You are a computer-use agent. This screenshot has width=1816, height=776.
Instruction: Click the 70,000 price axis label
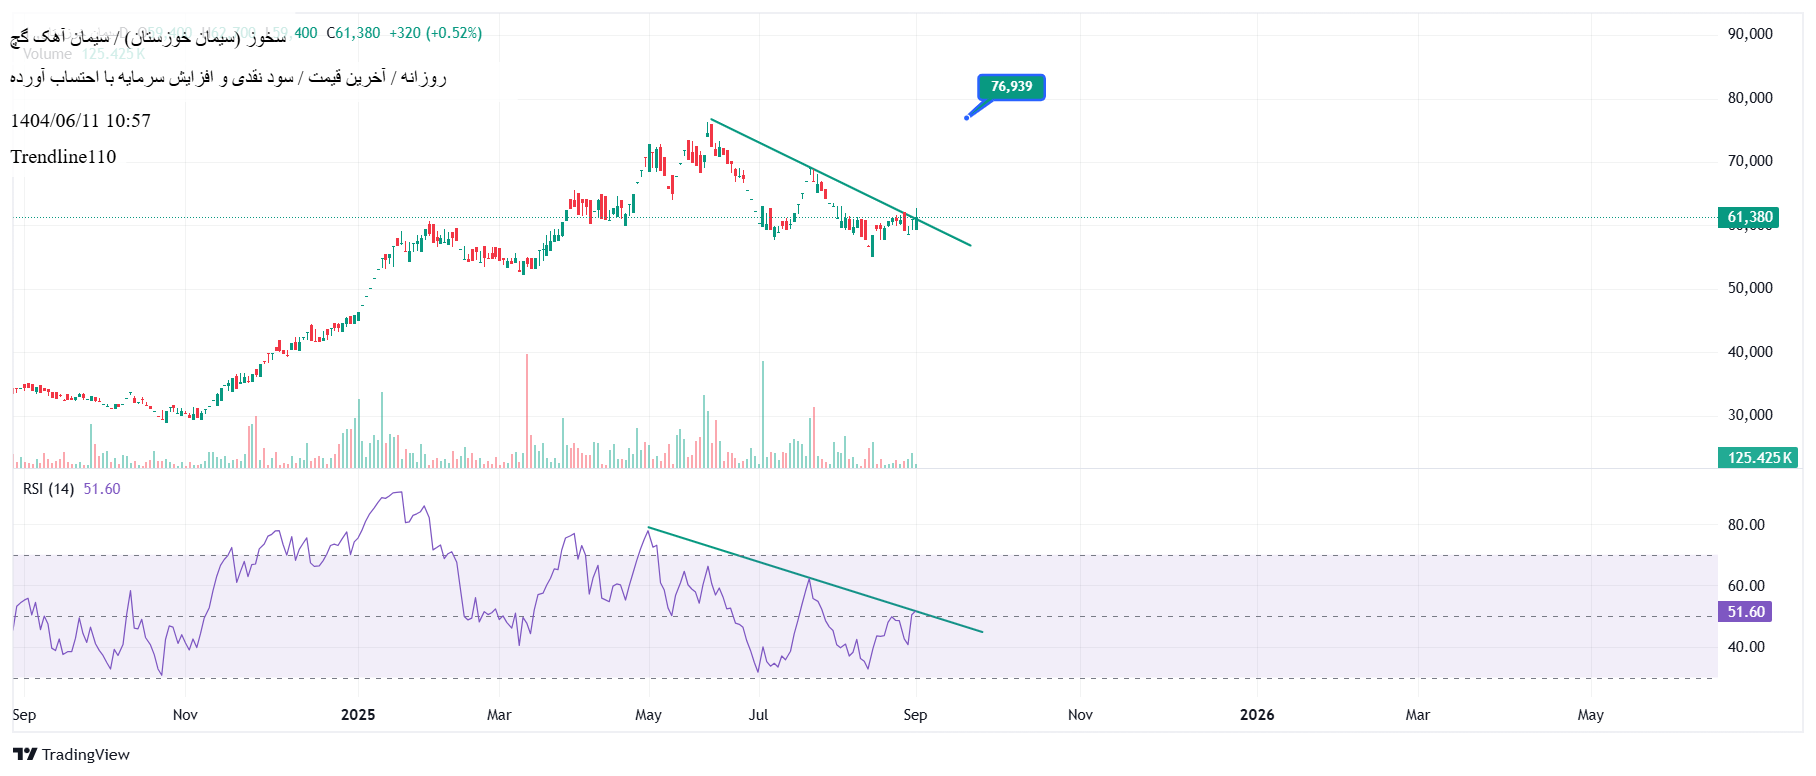coord(1750,161)
